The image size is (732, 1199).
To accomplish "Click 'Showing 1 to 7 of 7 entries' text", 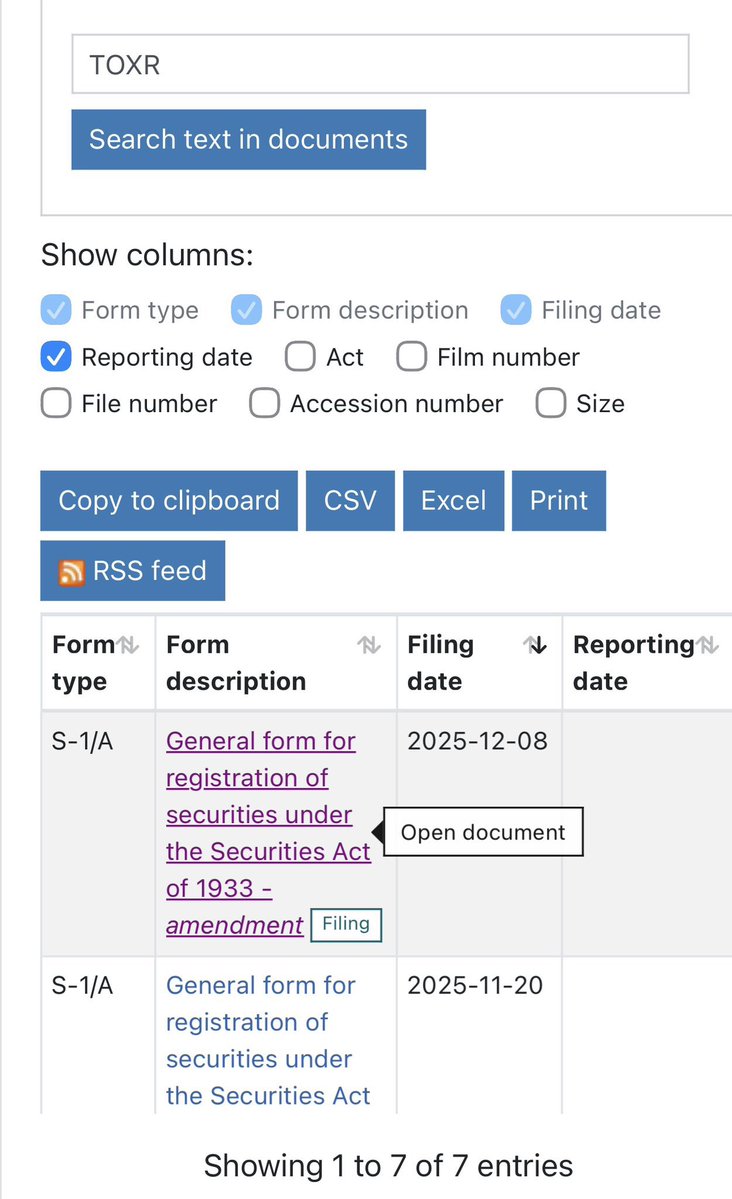I will coord(388,1166).
